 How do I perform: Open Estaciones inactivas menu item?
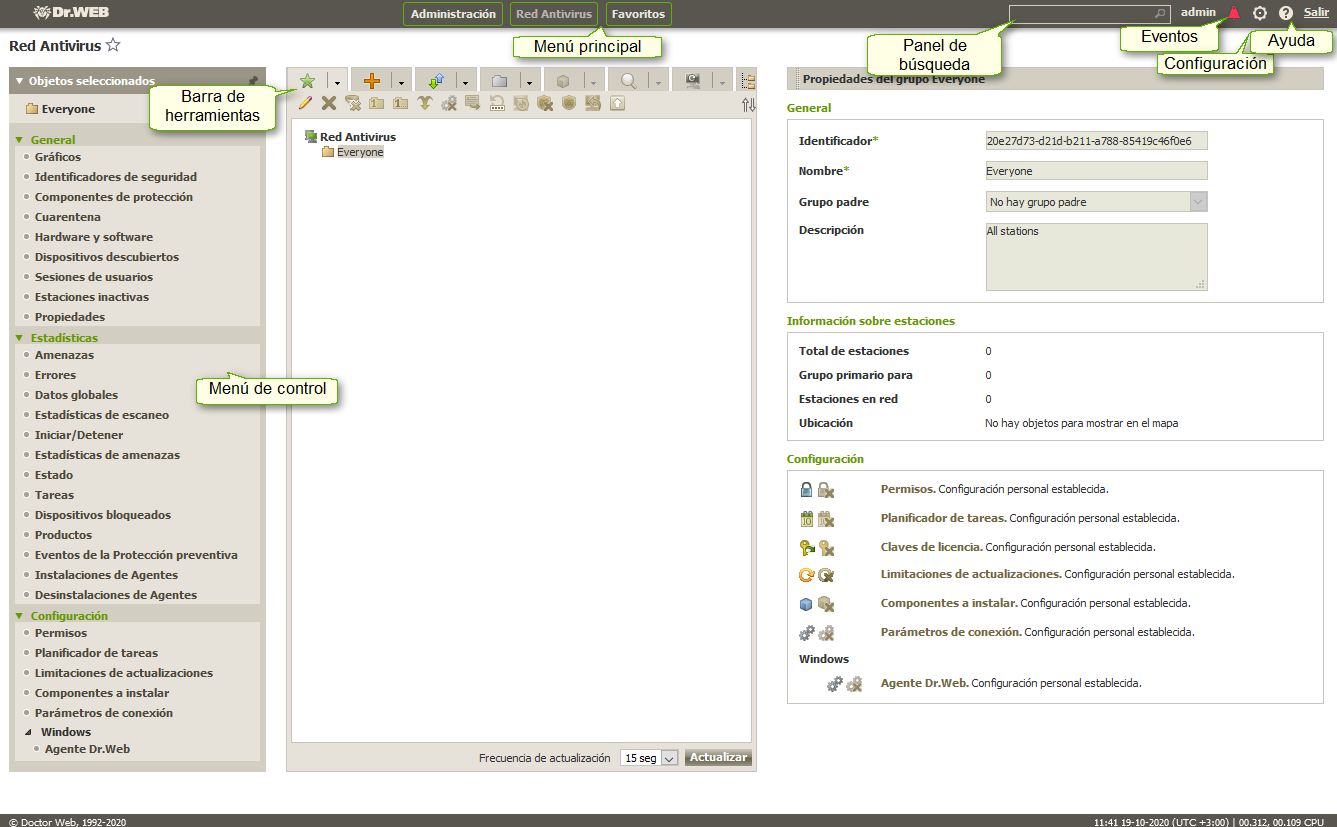92,297
